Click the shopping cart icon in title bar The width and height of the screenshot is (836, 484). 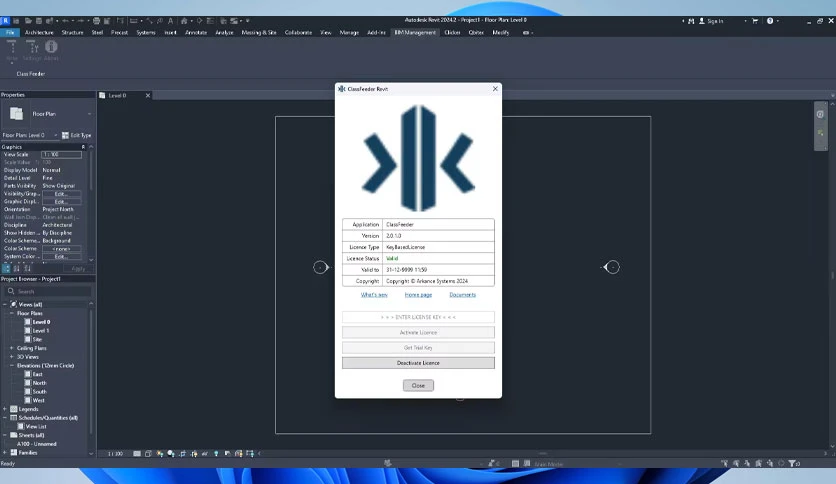click(755, 21)
